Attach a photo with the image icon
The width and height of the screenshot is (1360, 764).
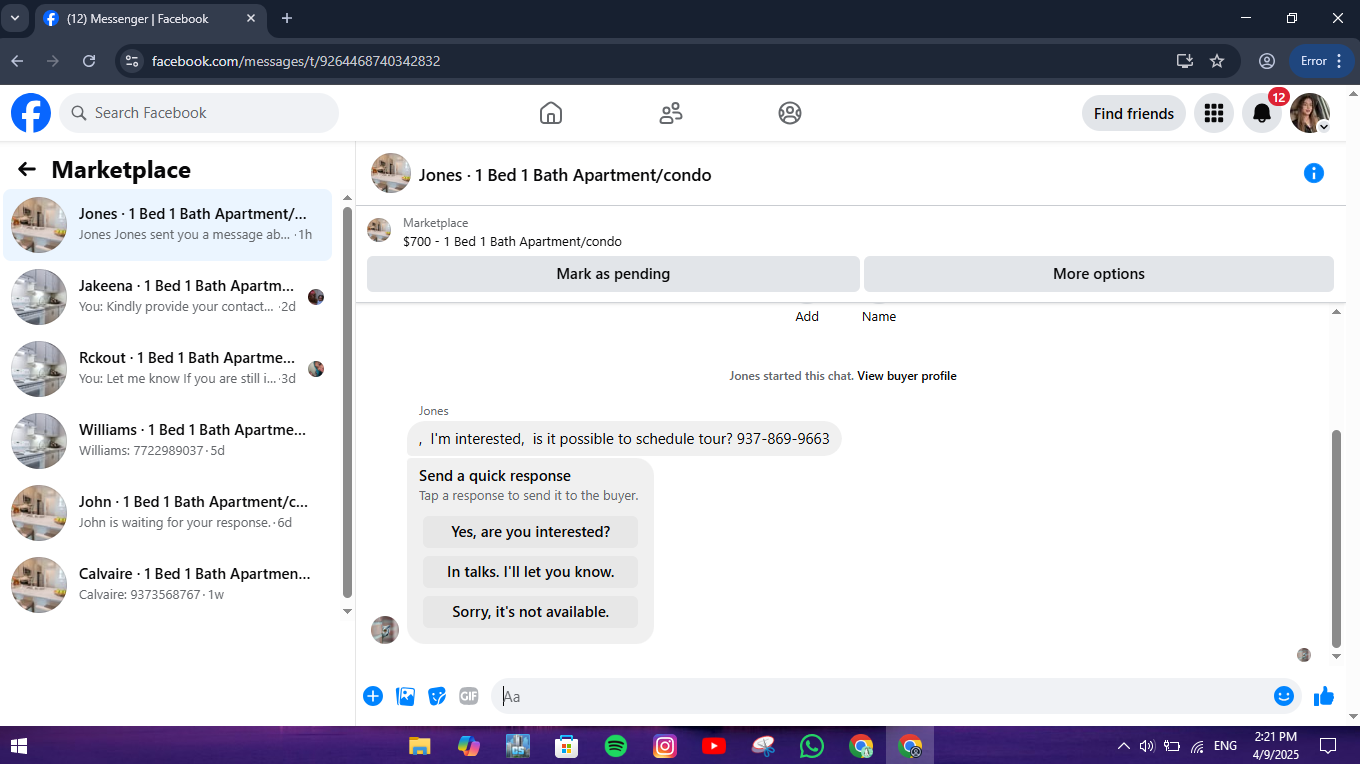[405, 696]
